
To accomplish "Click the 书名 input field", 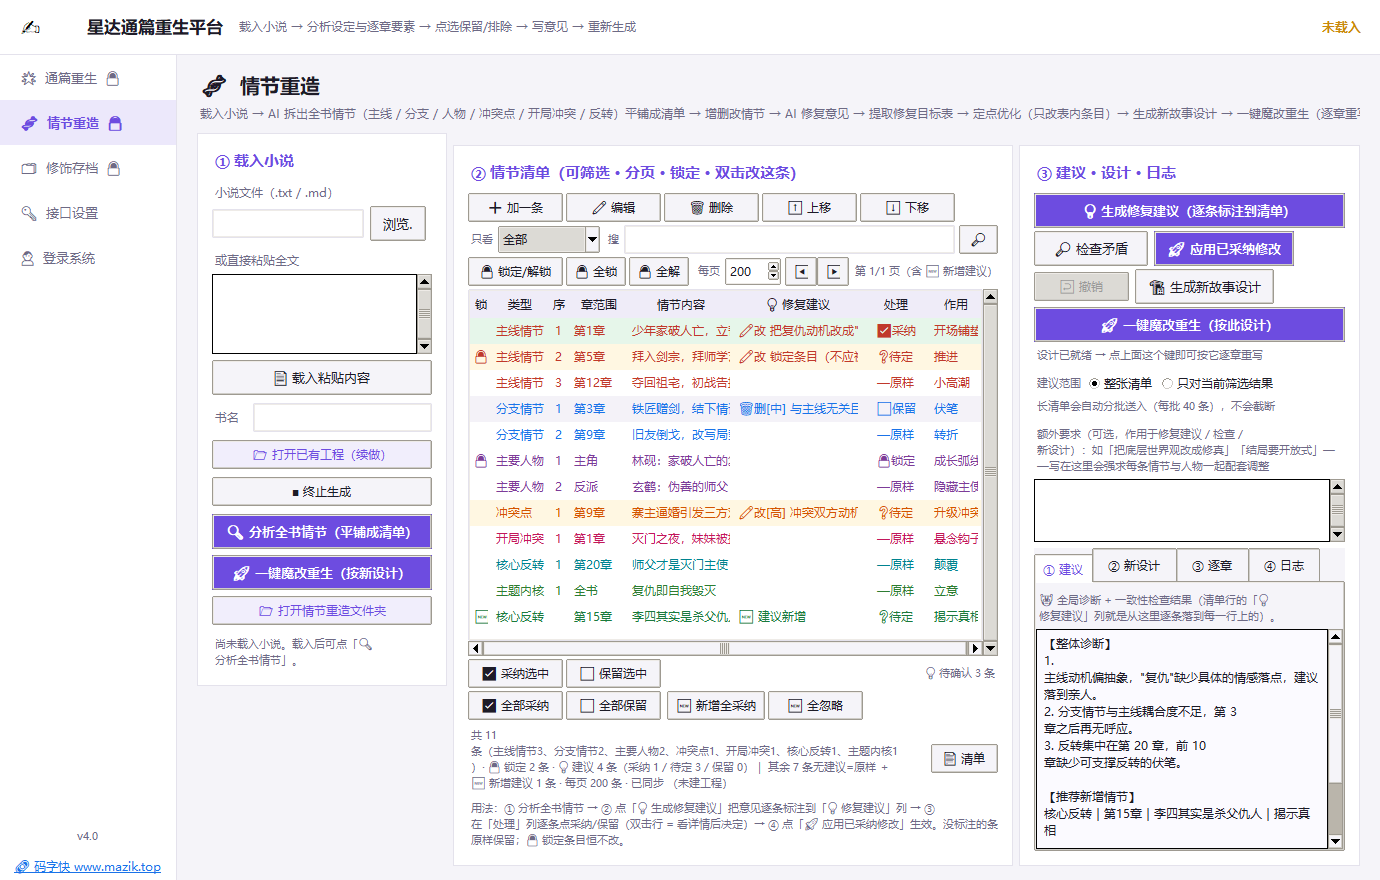I will coord(342,417).
